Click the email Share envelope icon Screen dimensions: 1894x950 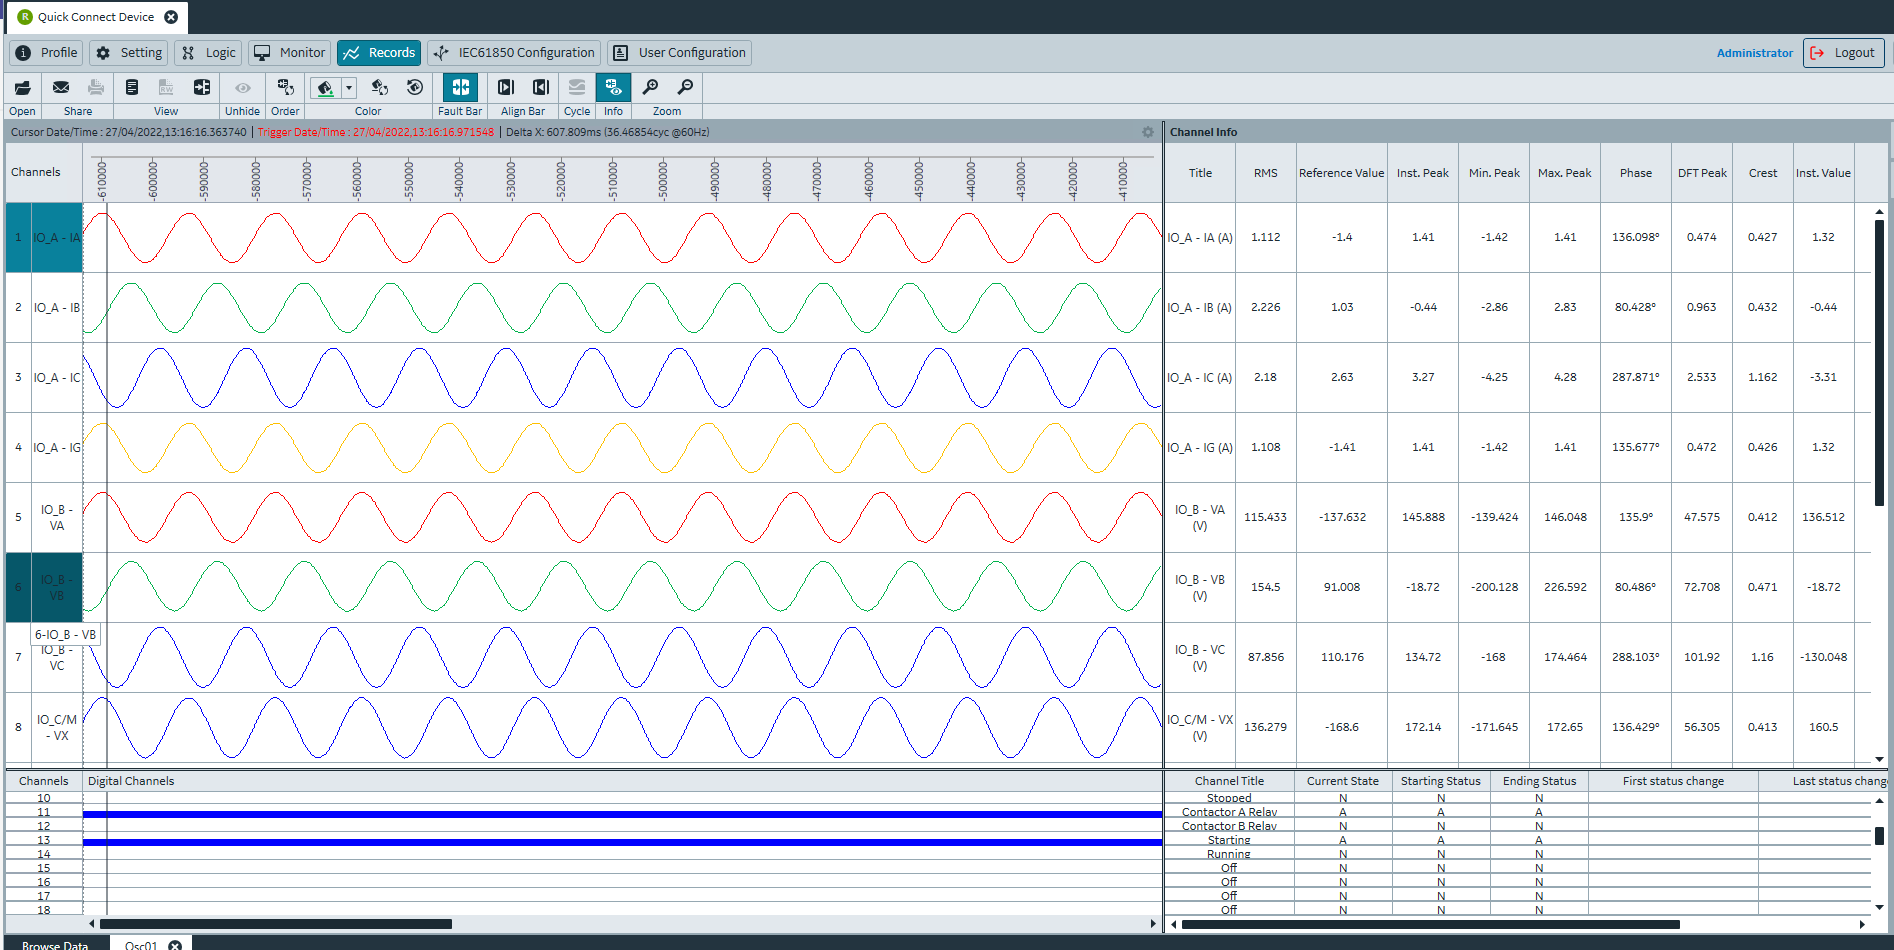pos(61,88)
